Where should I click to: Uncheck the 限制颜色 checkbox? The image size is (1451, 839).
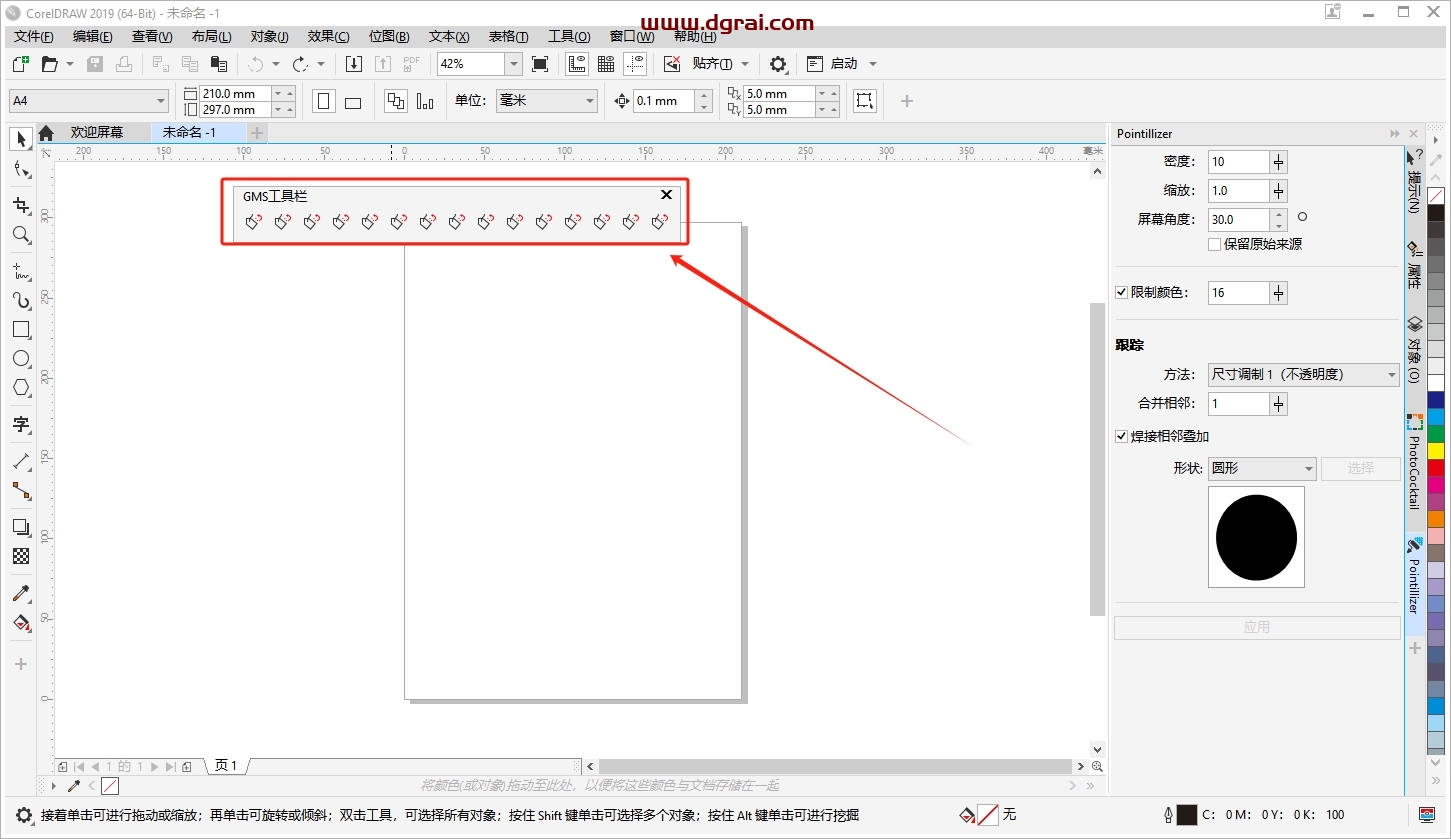pyautogui.click(x=1122, y=293)
